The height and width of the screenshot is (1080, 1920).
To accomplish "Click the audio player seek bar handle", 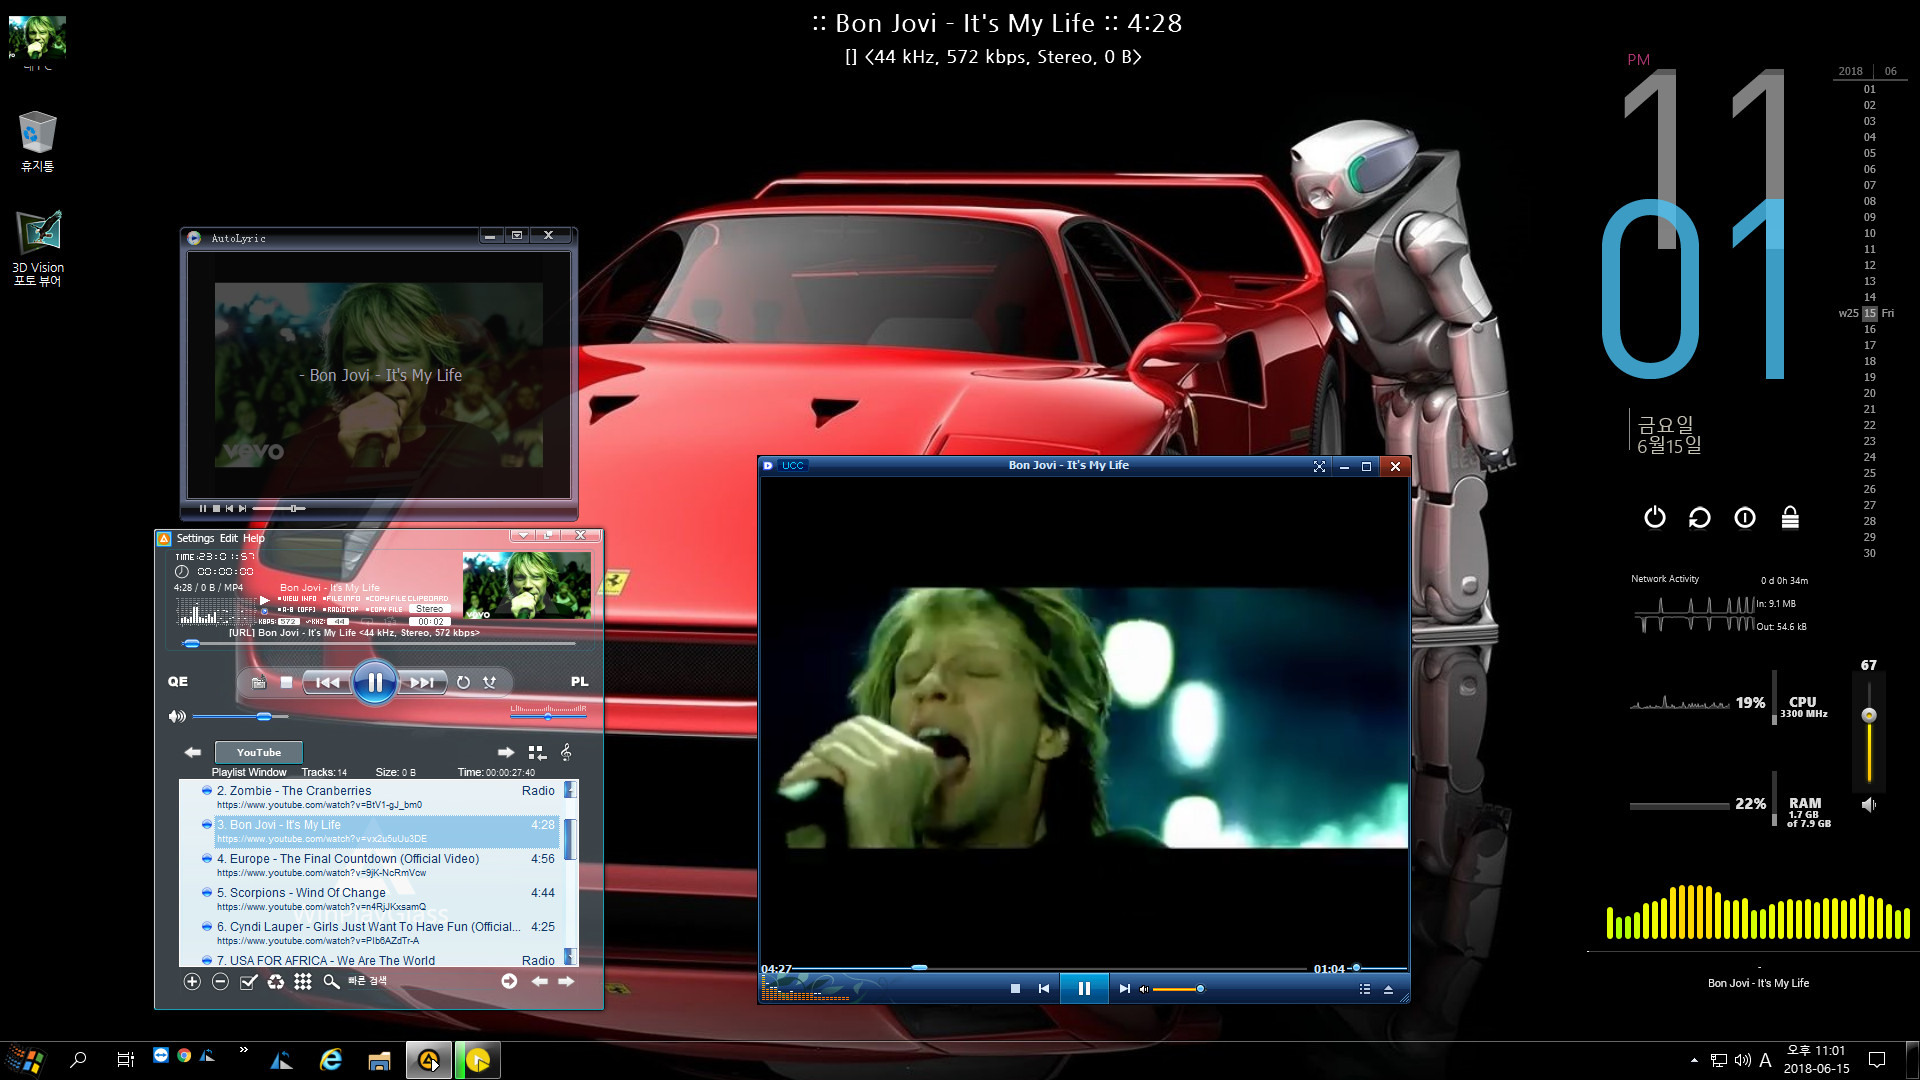I will click(x=192, y=644).
